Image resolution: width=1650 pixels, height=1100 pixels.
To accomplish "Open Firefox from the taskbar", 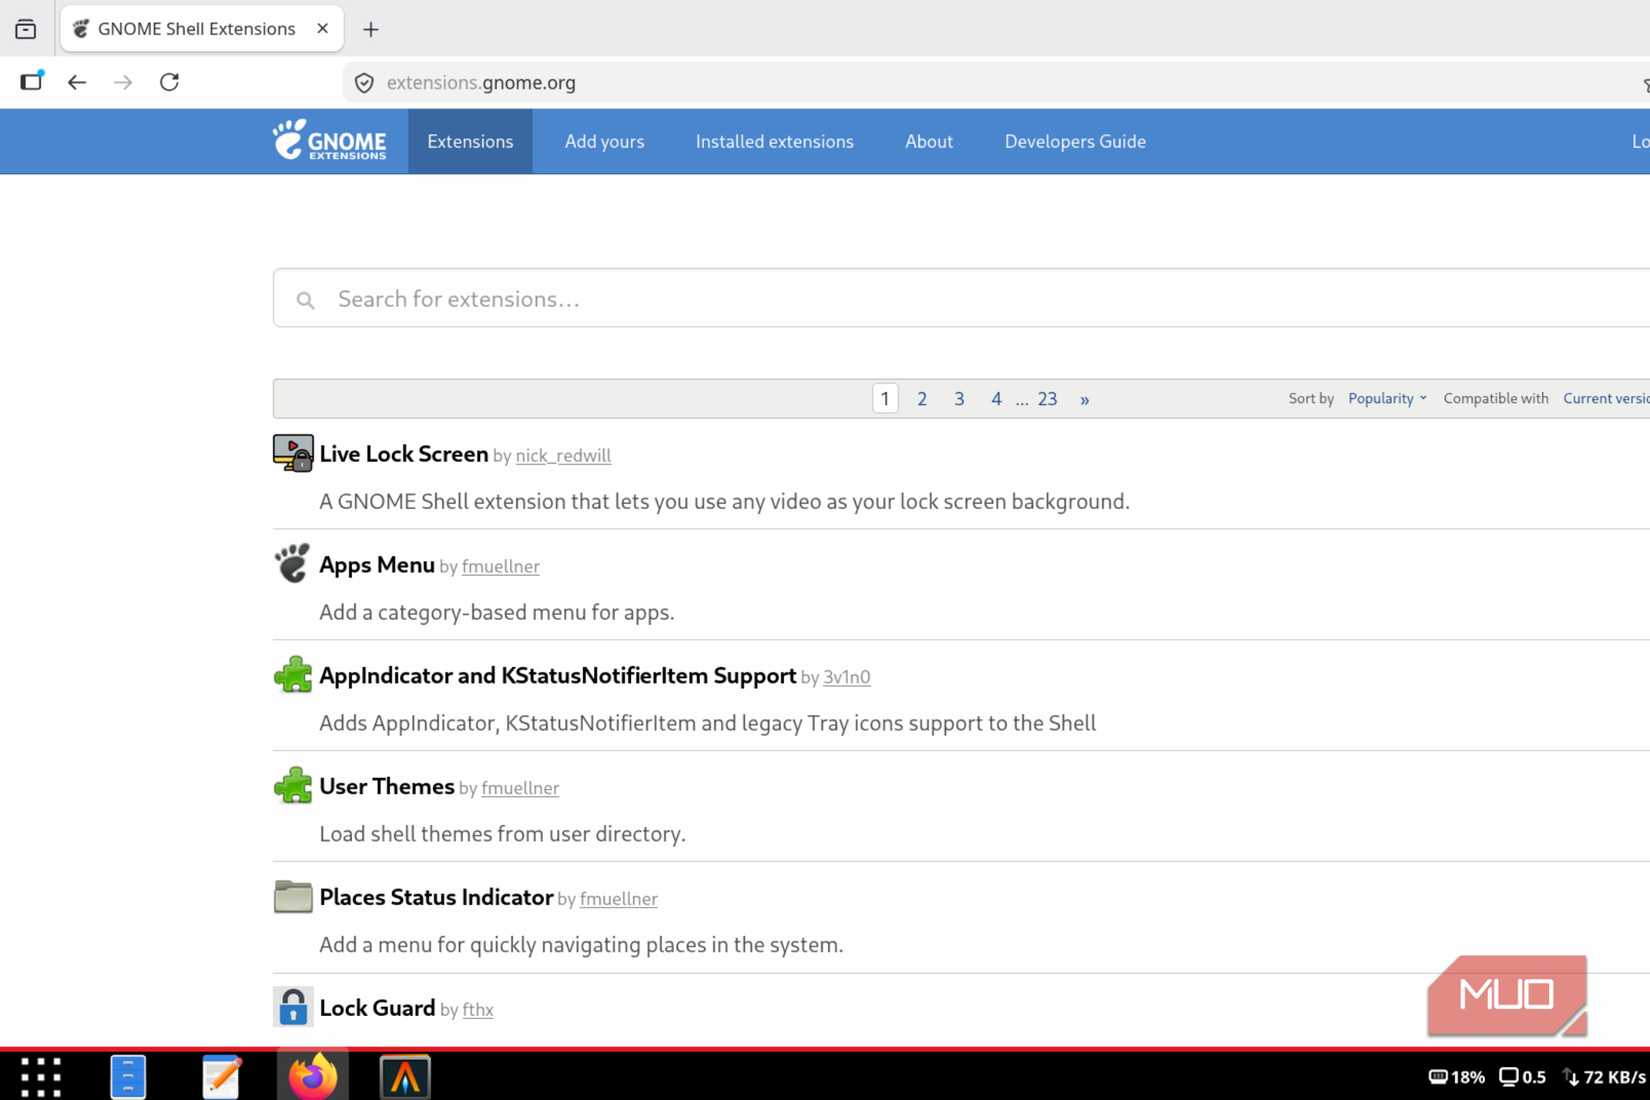I will coord(312,1075).
